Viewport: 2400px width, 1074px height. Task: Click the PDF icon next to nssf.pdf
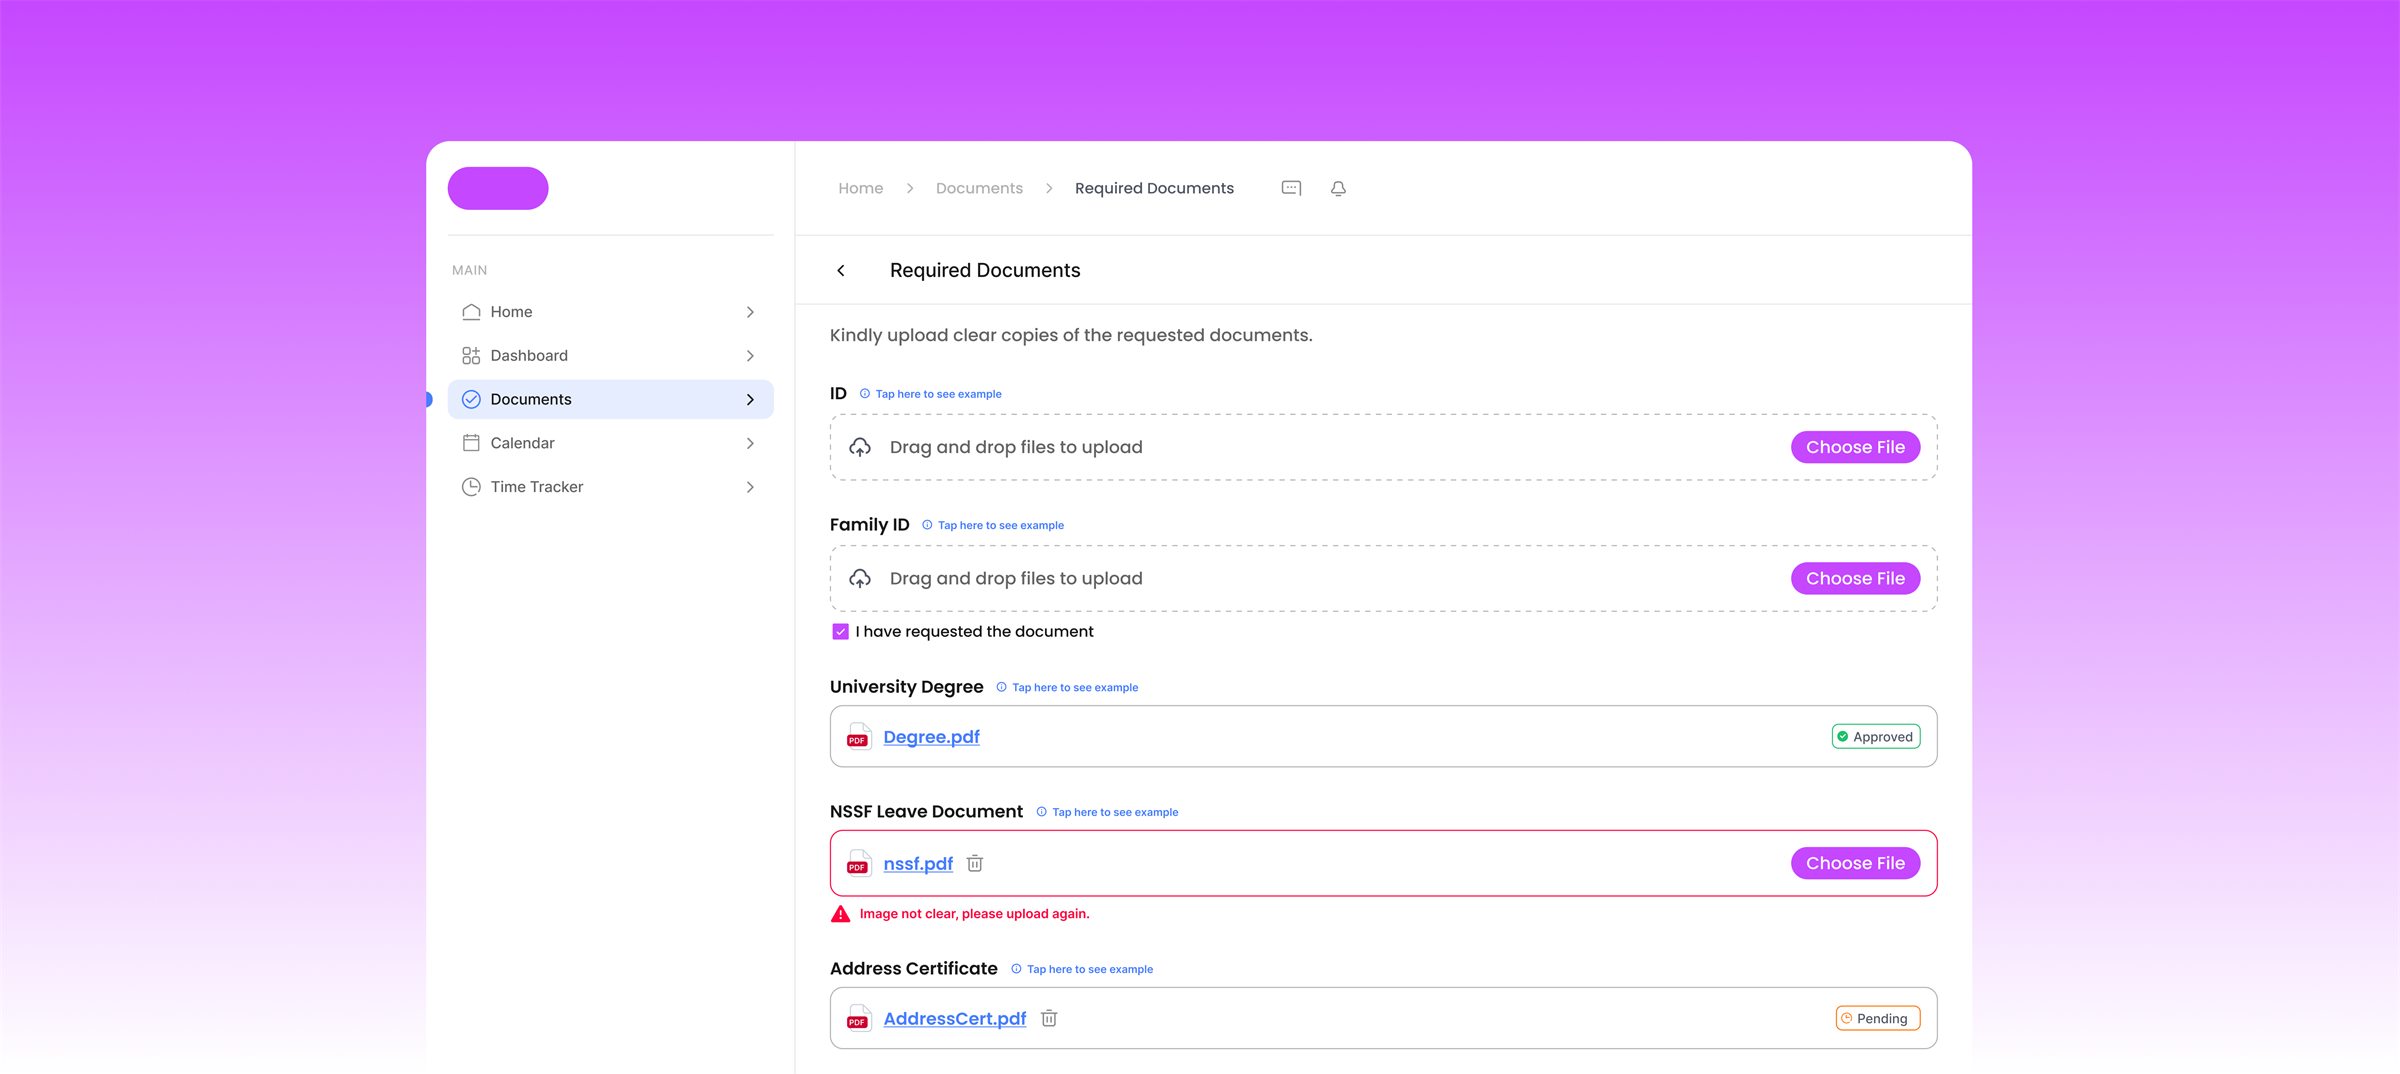tap(858, 863)
